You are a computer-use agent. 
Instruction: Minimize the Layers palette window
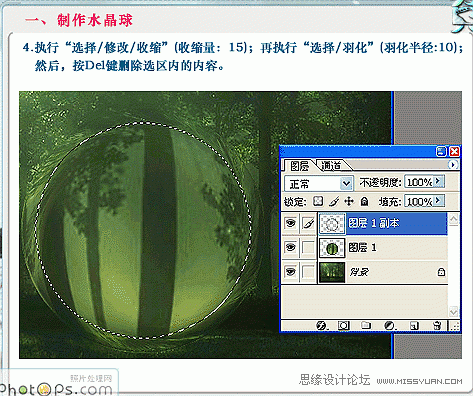pos(441,152)
